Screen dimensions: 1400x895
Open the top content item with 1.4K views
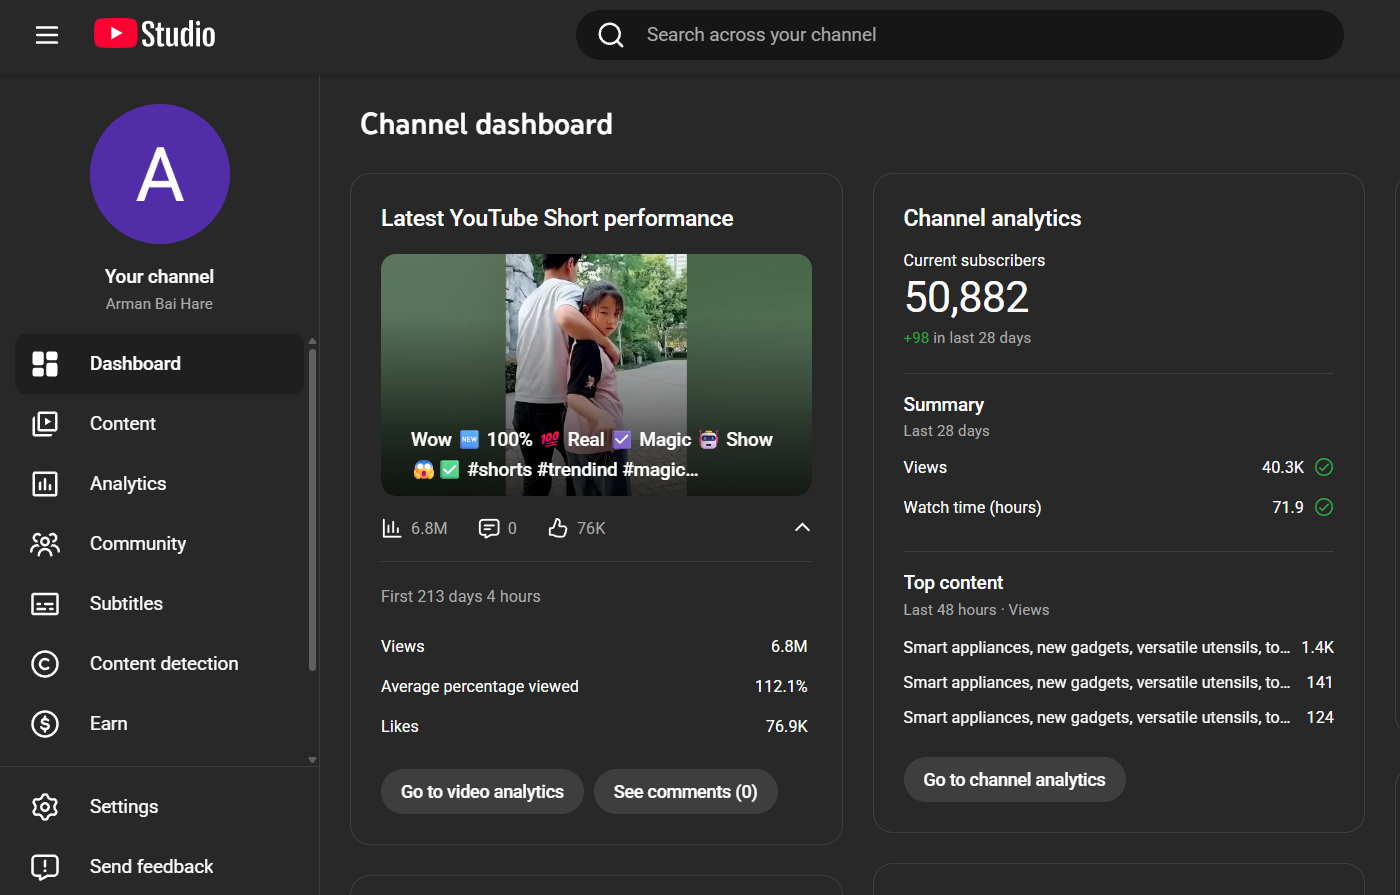(1096, 648)
